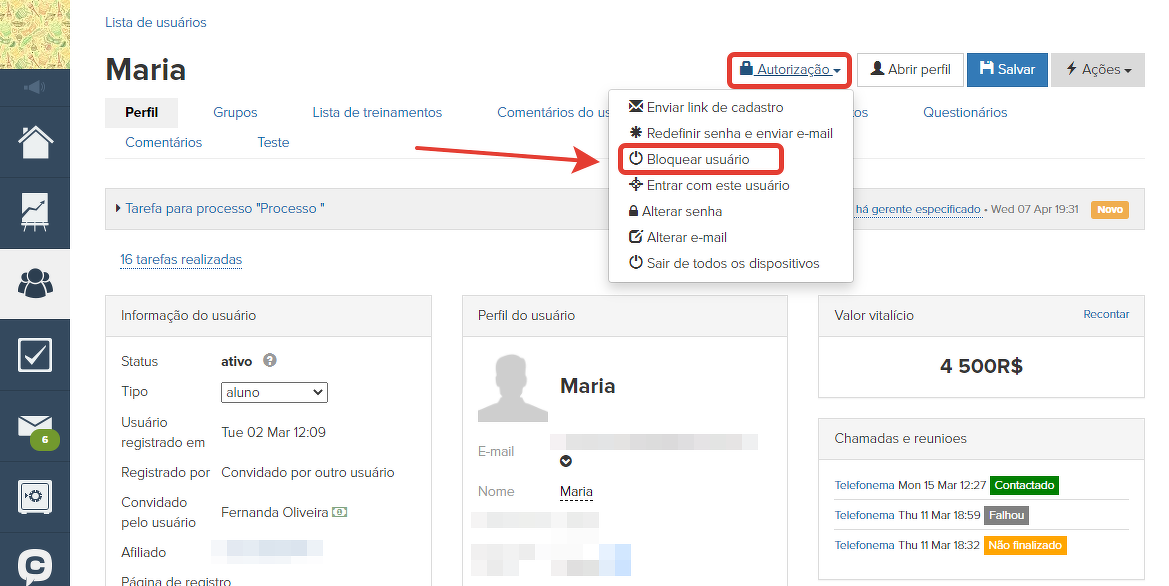The height and width of the screenshot is (586, 1169).
Task: Expand the Tarefa para processo row
Action: [220, 209]
